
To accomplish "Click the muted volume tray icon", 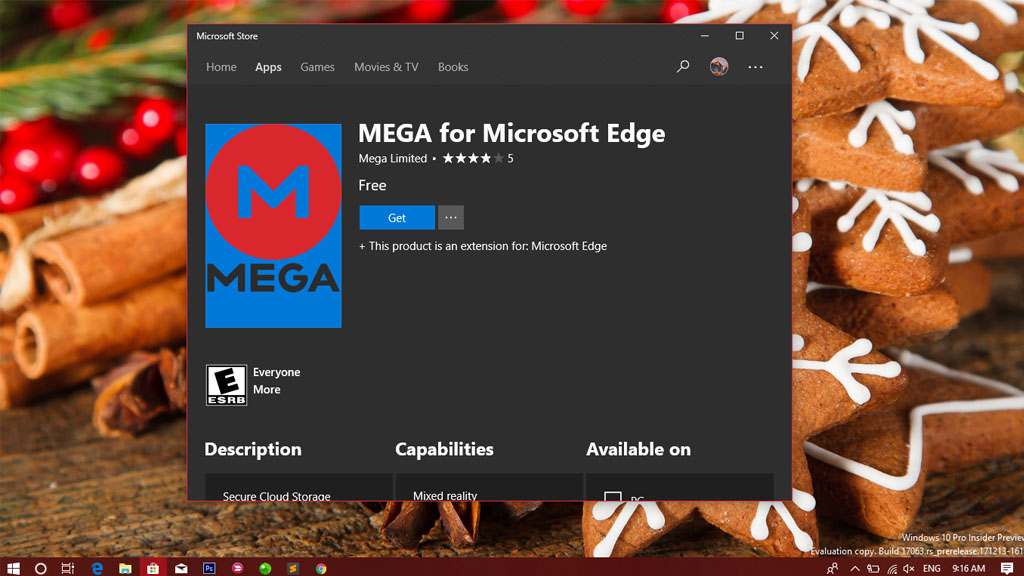I will (909, 568).
